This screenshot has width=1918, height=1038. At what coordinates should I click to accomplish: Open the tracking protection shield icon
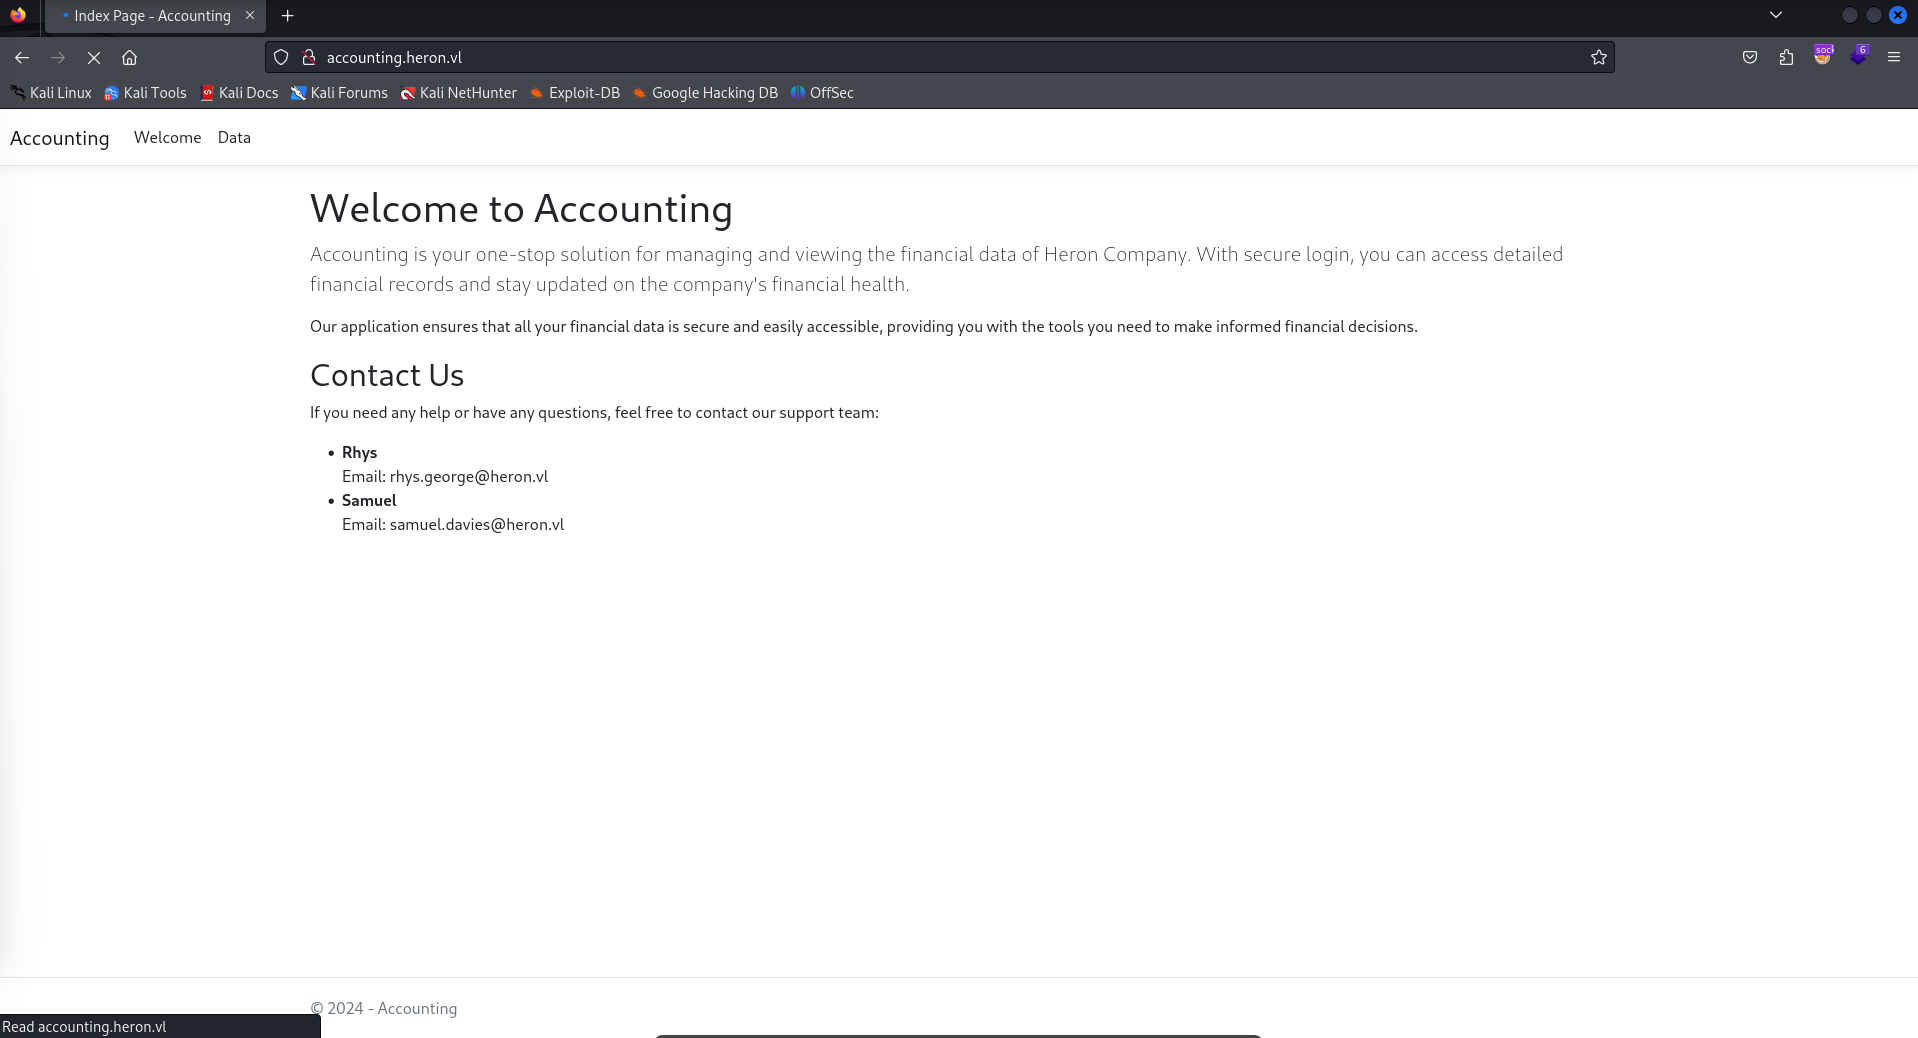[281, 58]
